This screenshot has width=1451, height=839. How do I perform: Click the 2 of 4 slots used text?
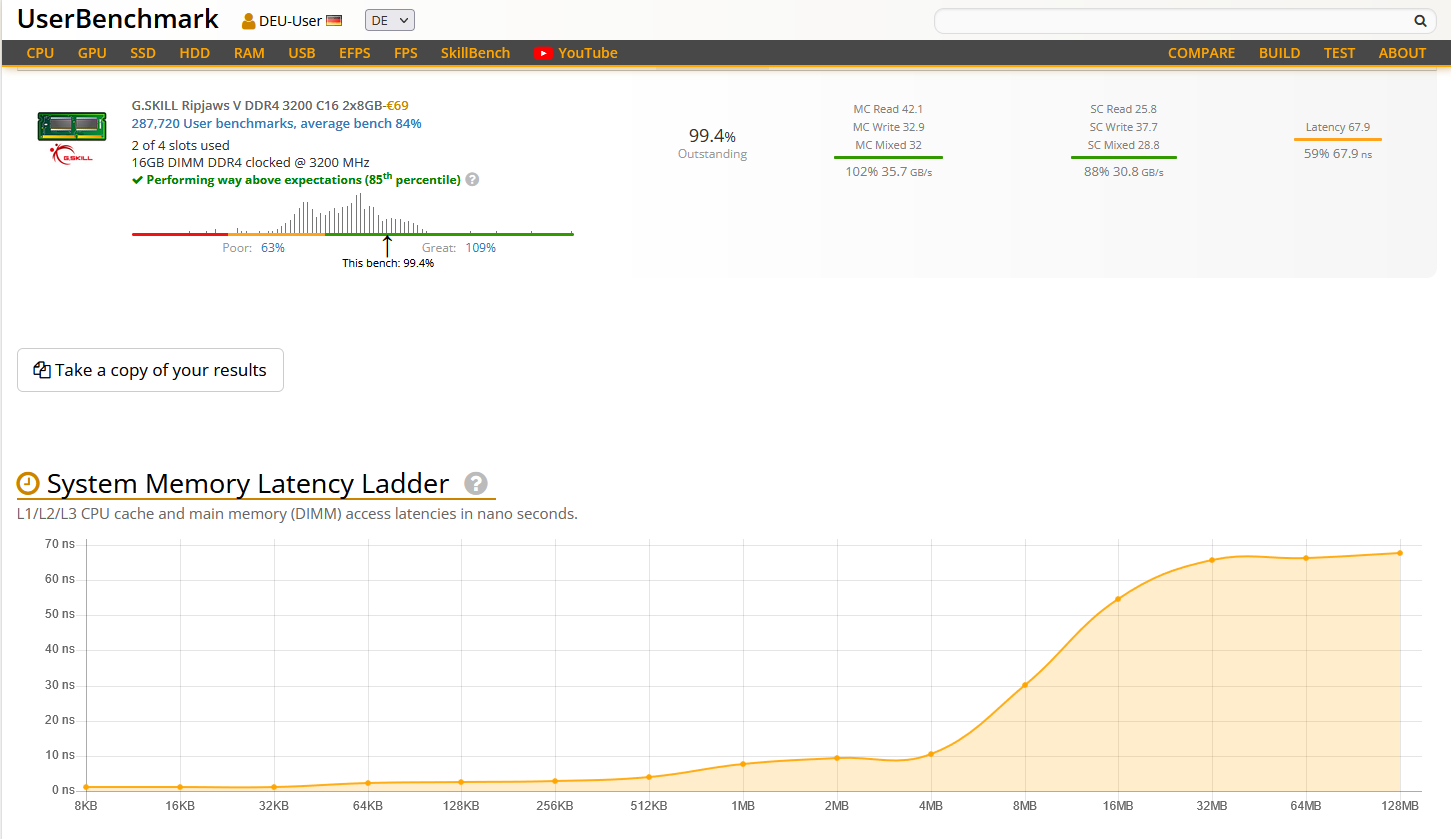[180, 146]
